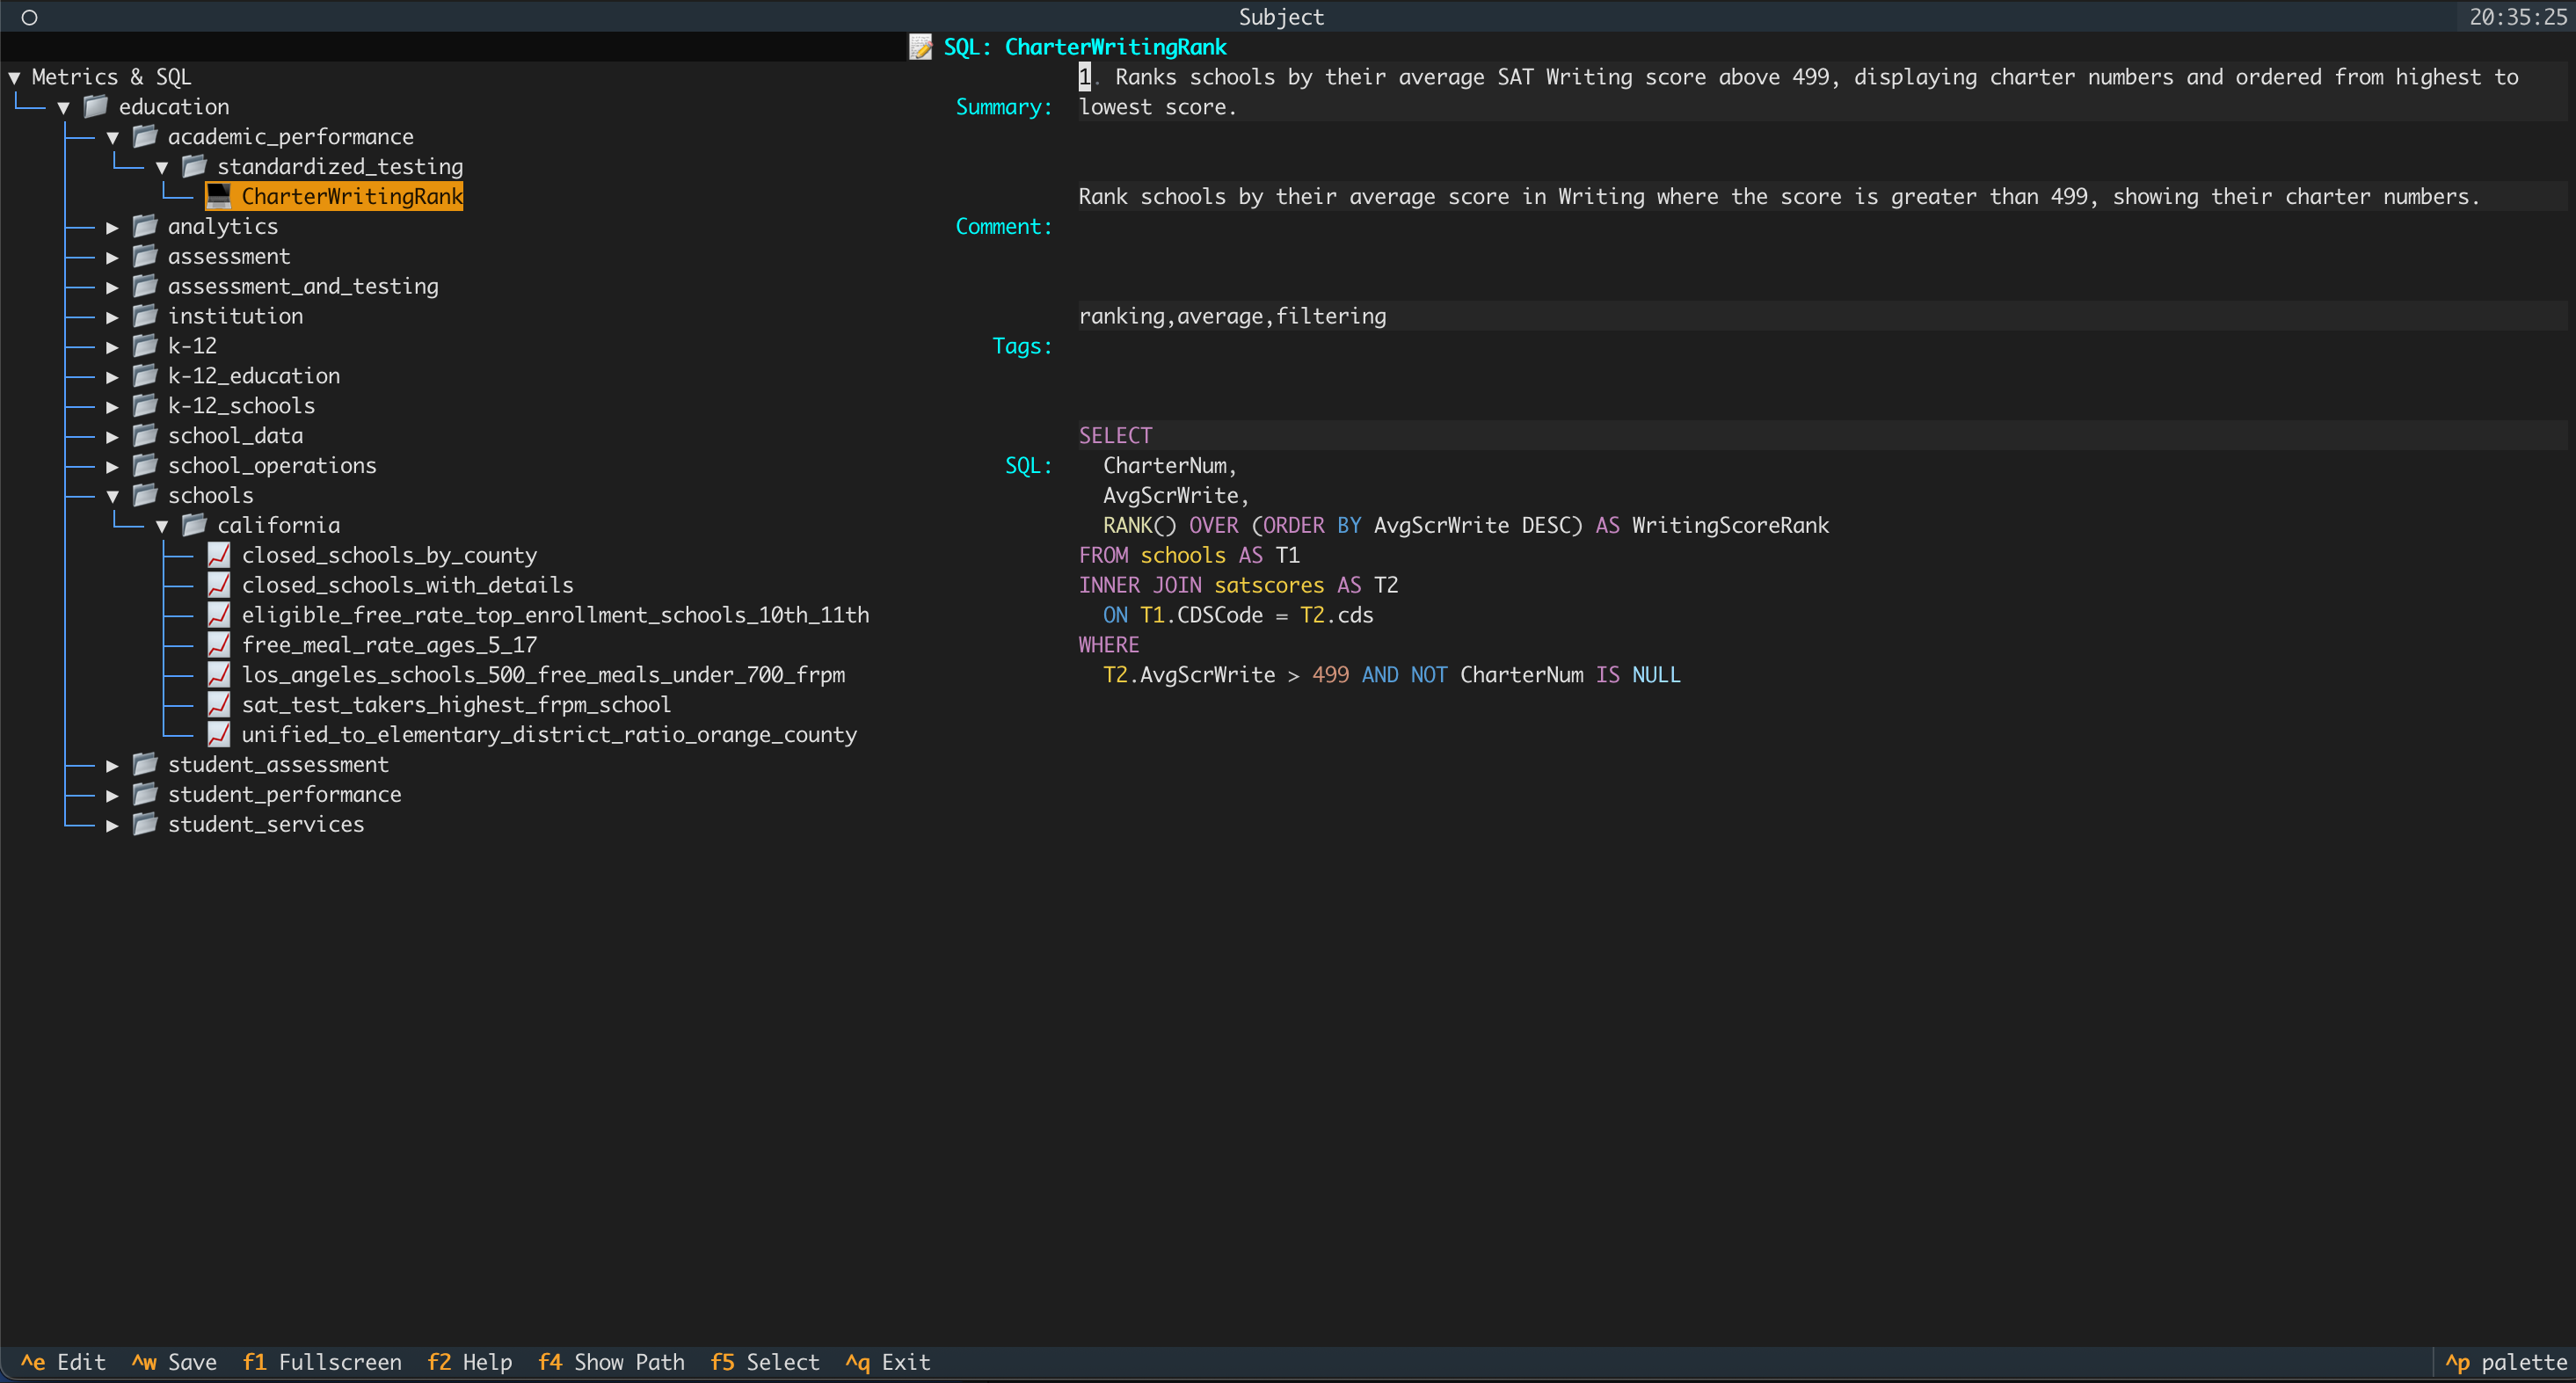Click Save in the bottom status bar

175,1362
